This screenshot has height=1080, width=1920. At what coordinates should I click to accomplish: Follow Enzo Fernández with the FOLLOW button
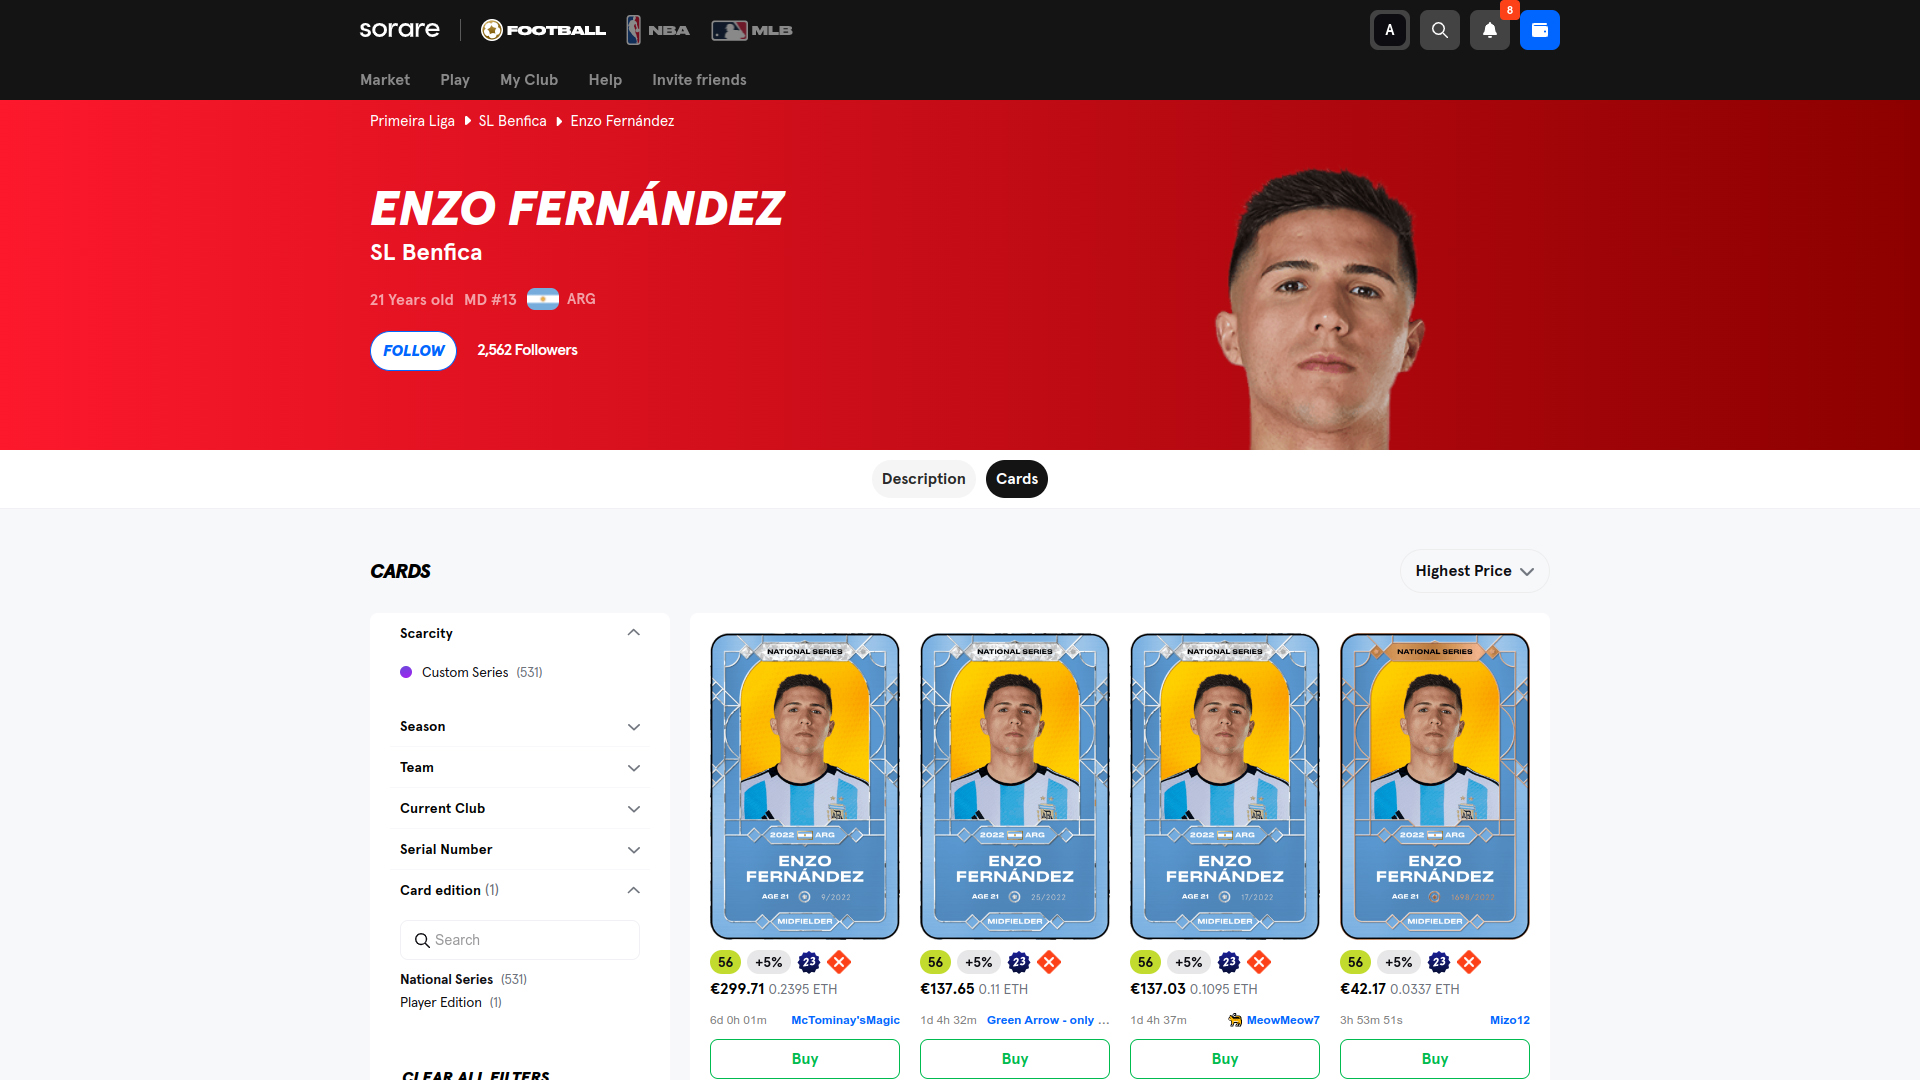pyautogui.click(x=414, y=351)
